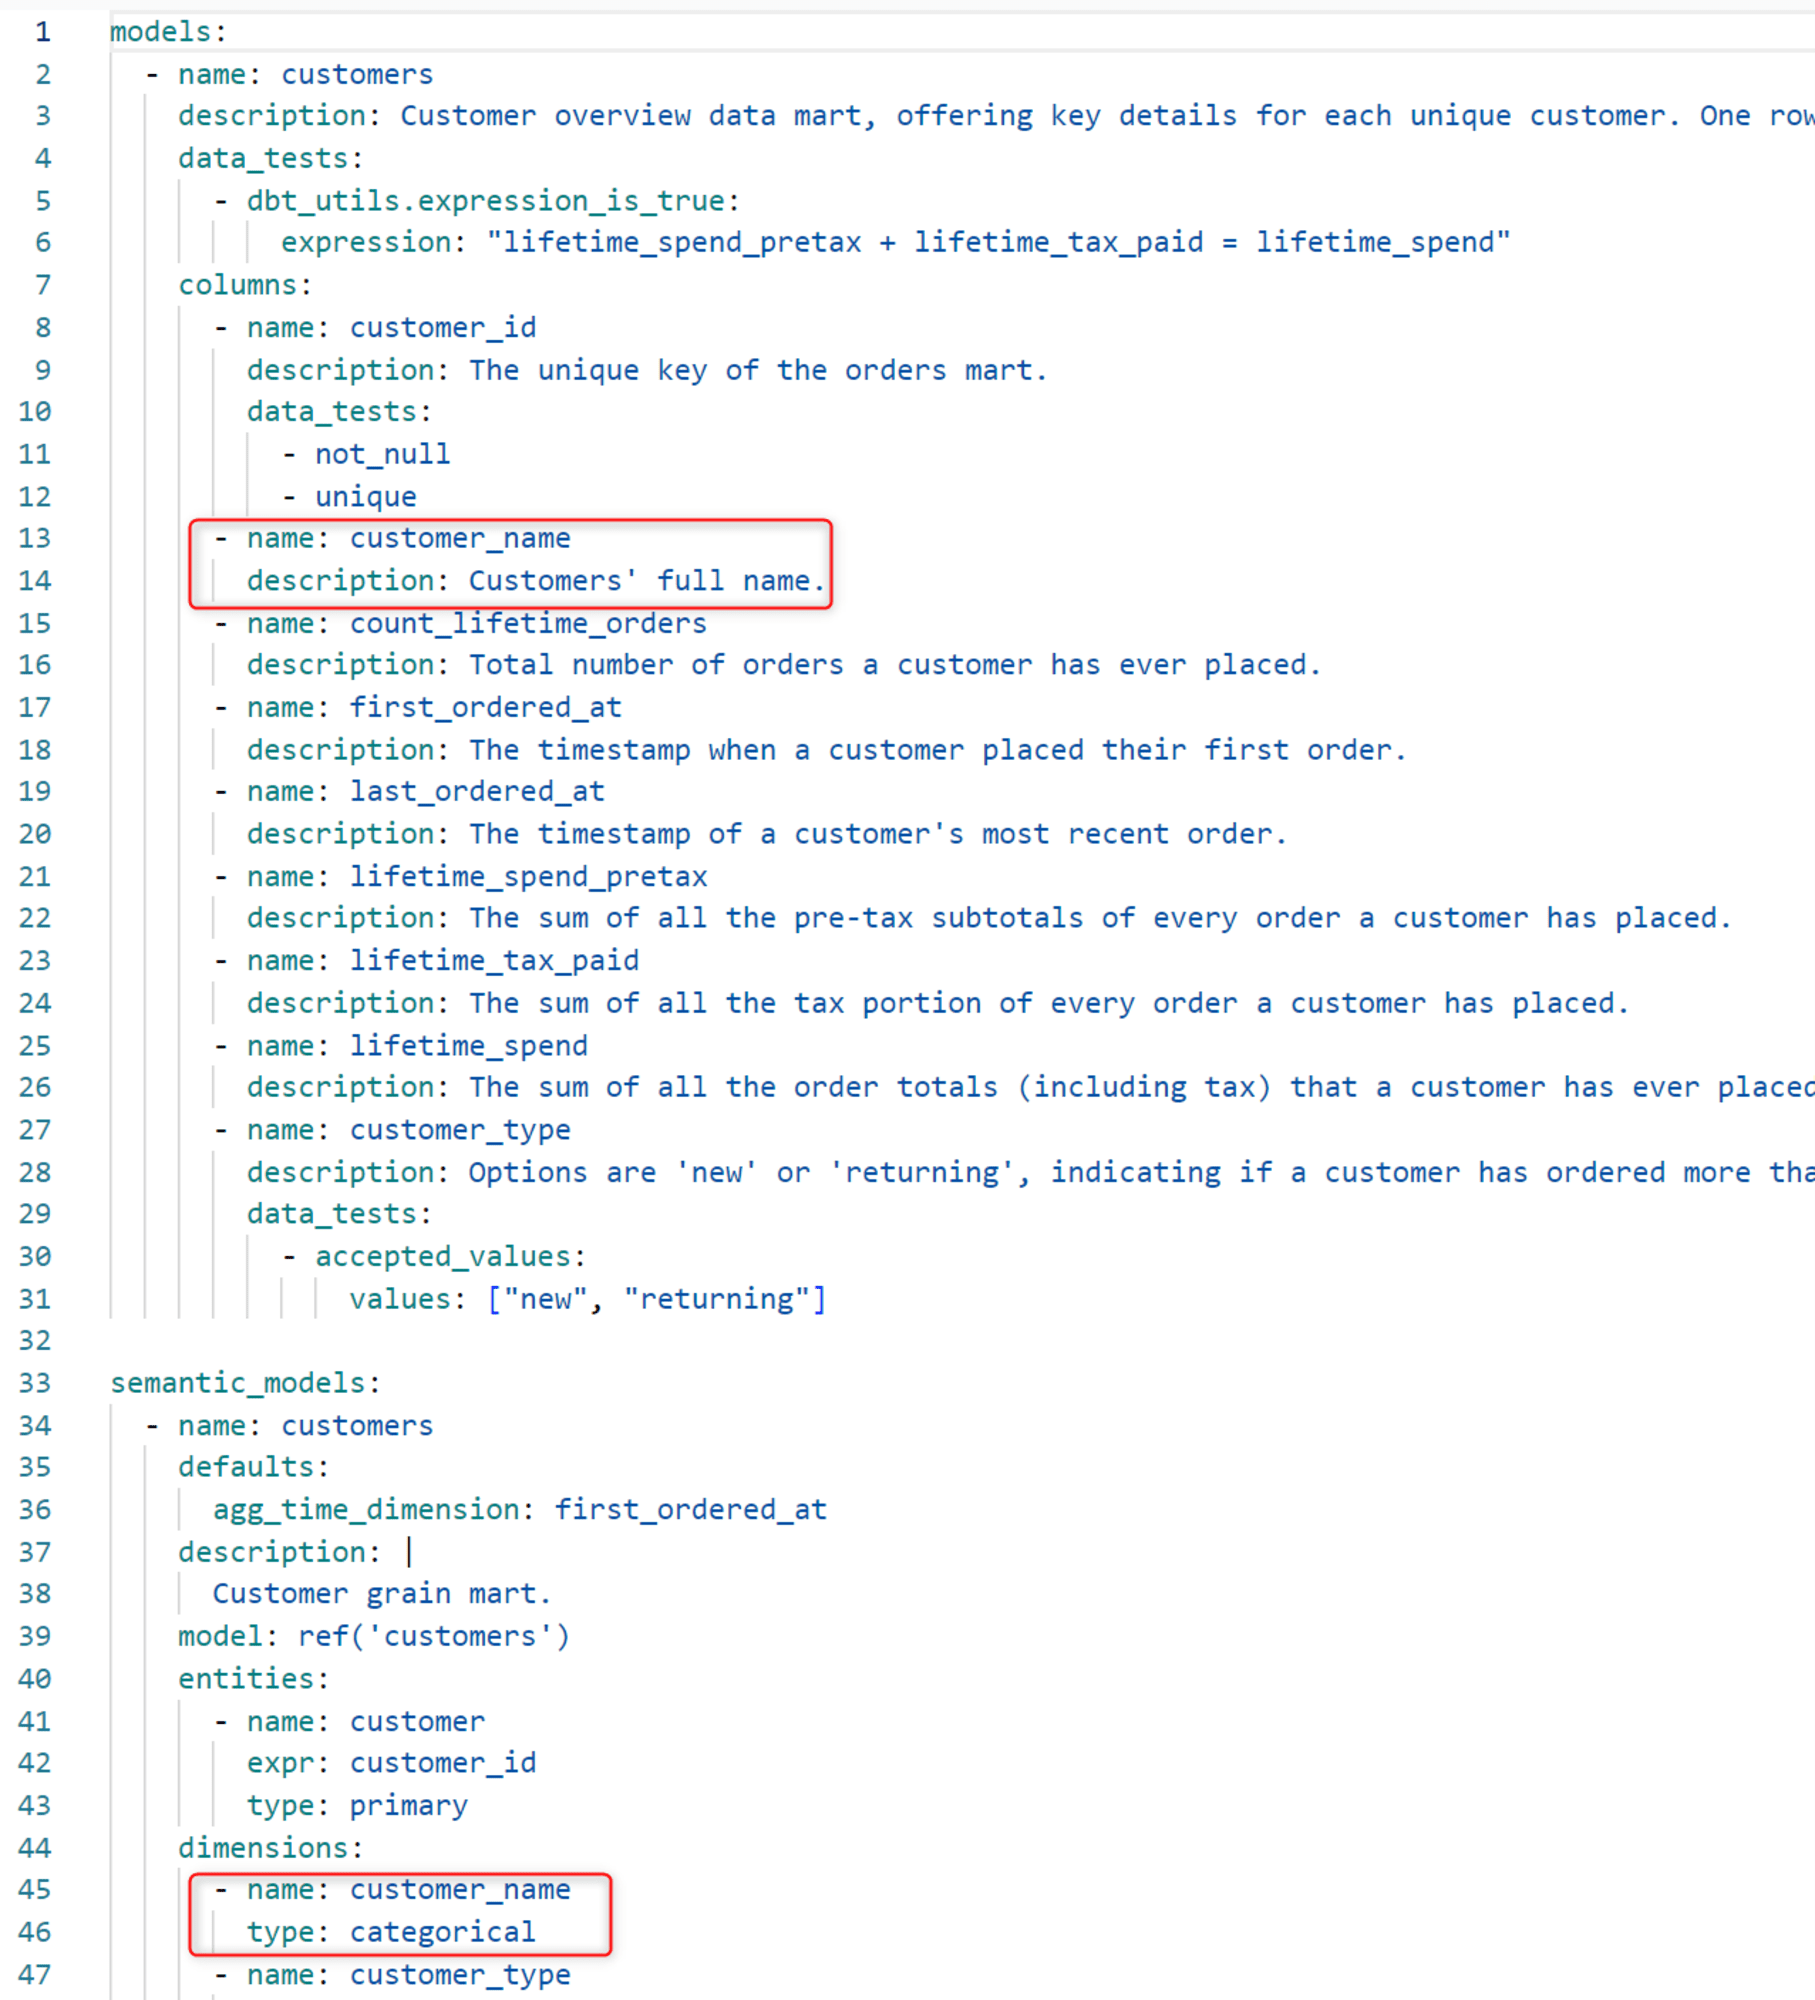Click 'customer_type' dimension on line 47
The height and width of the screenshot is (2000, 1815).
pos(460,1975)
